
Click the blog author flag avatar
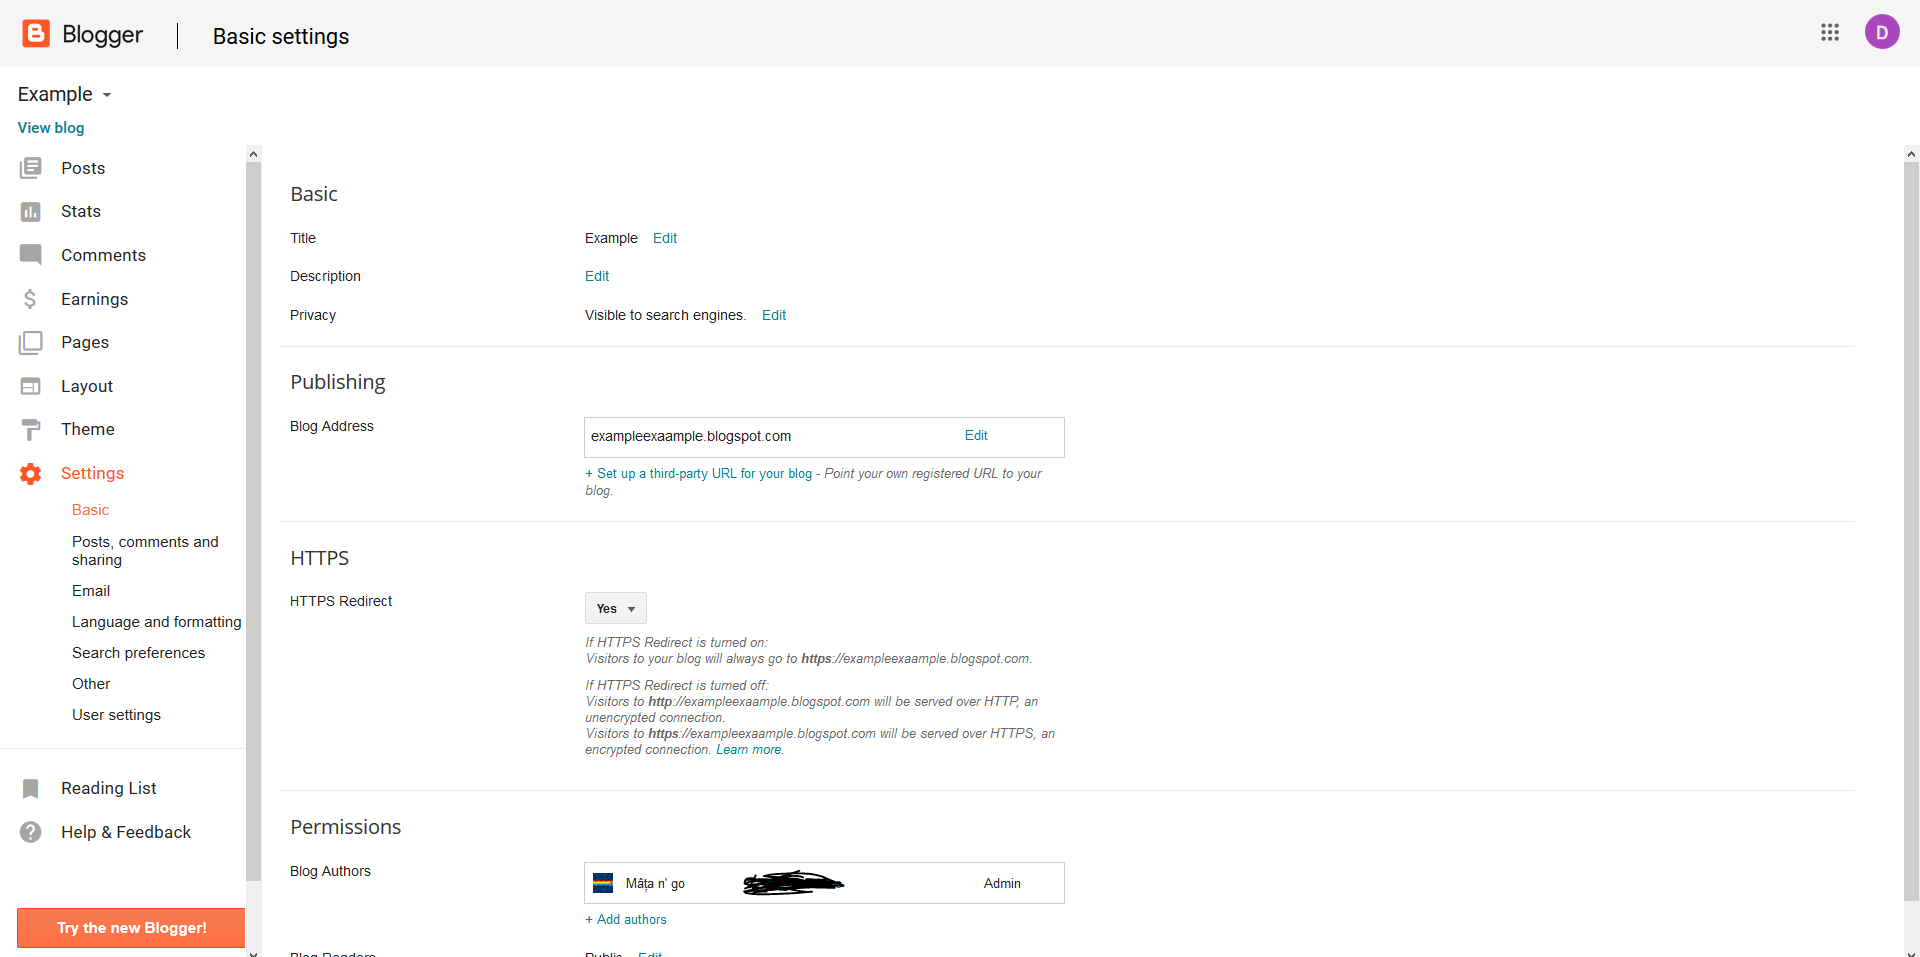pos(603,883)
